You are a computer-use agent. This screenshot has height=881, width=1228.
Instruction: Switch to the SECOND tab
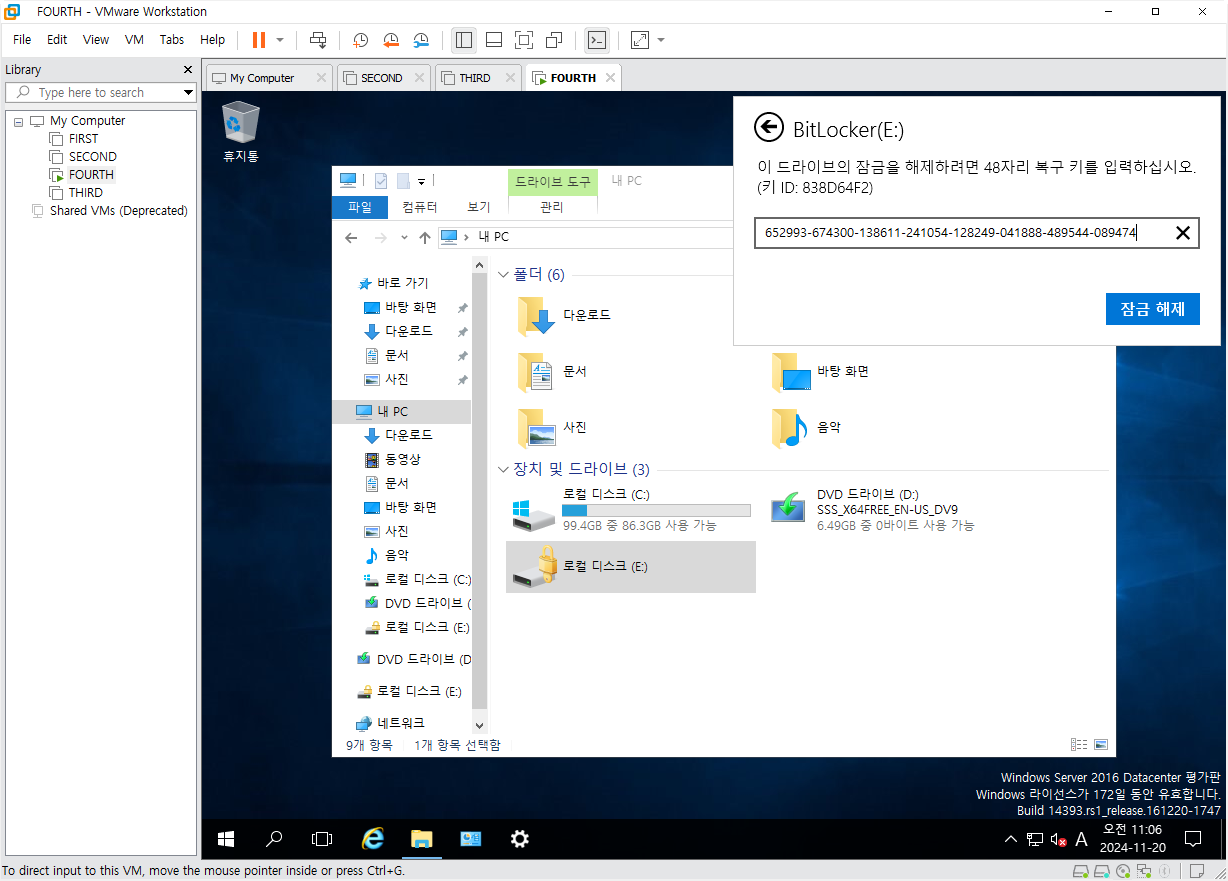tap(382, 78)
